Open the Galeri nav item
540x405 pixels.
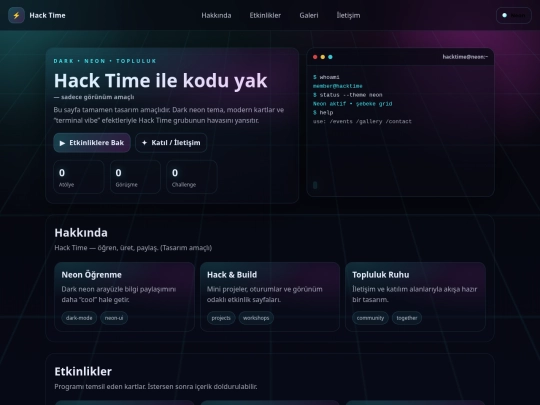[309, 15]
